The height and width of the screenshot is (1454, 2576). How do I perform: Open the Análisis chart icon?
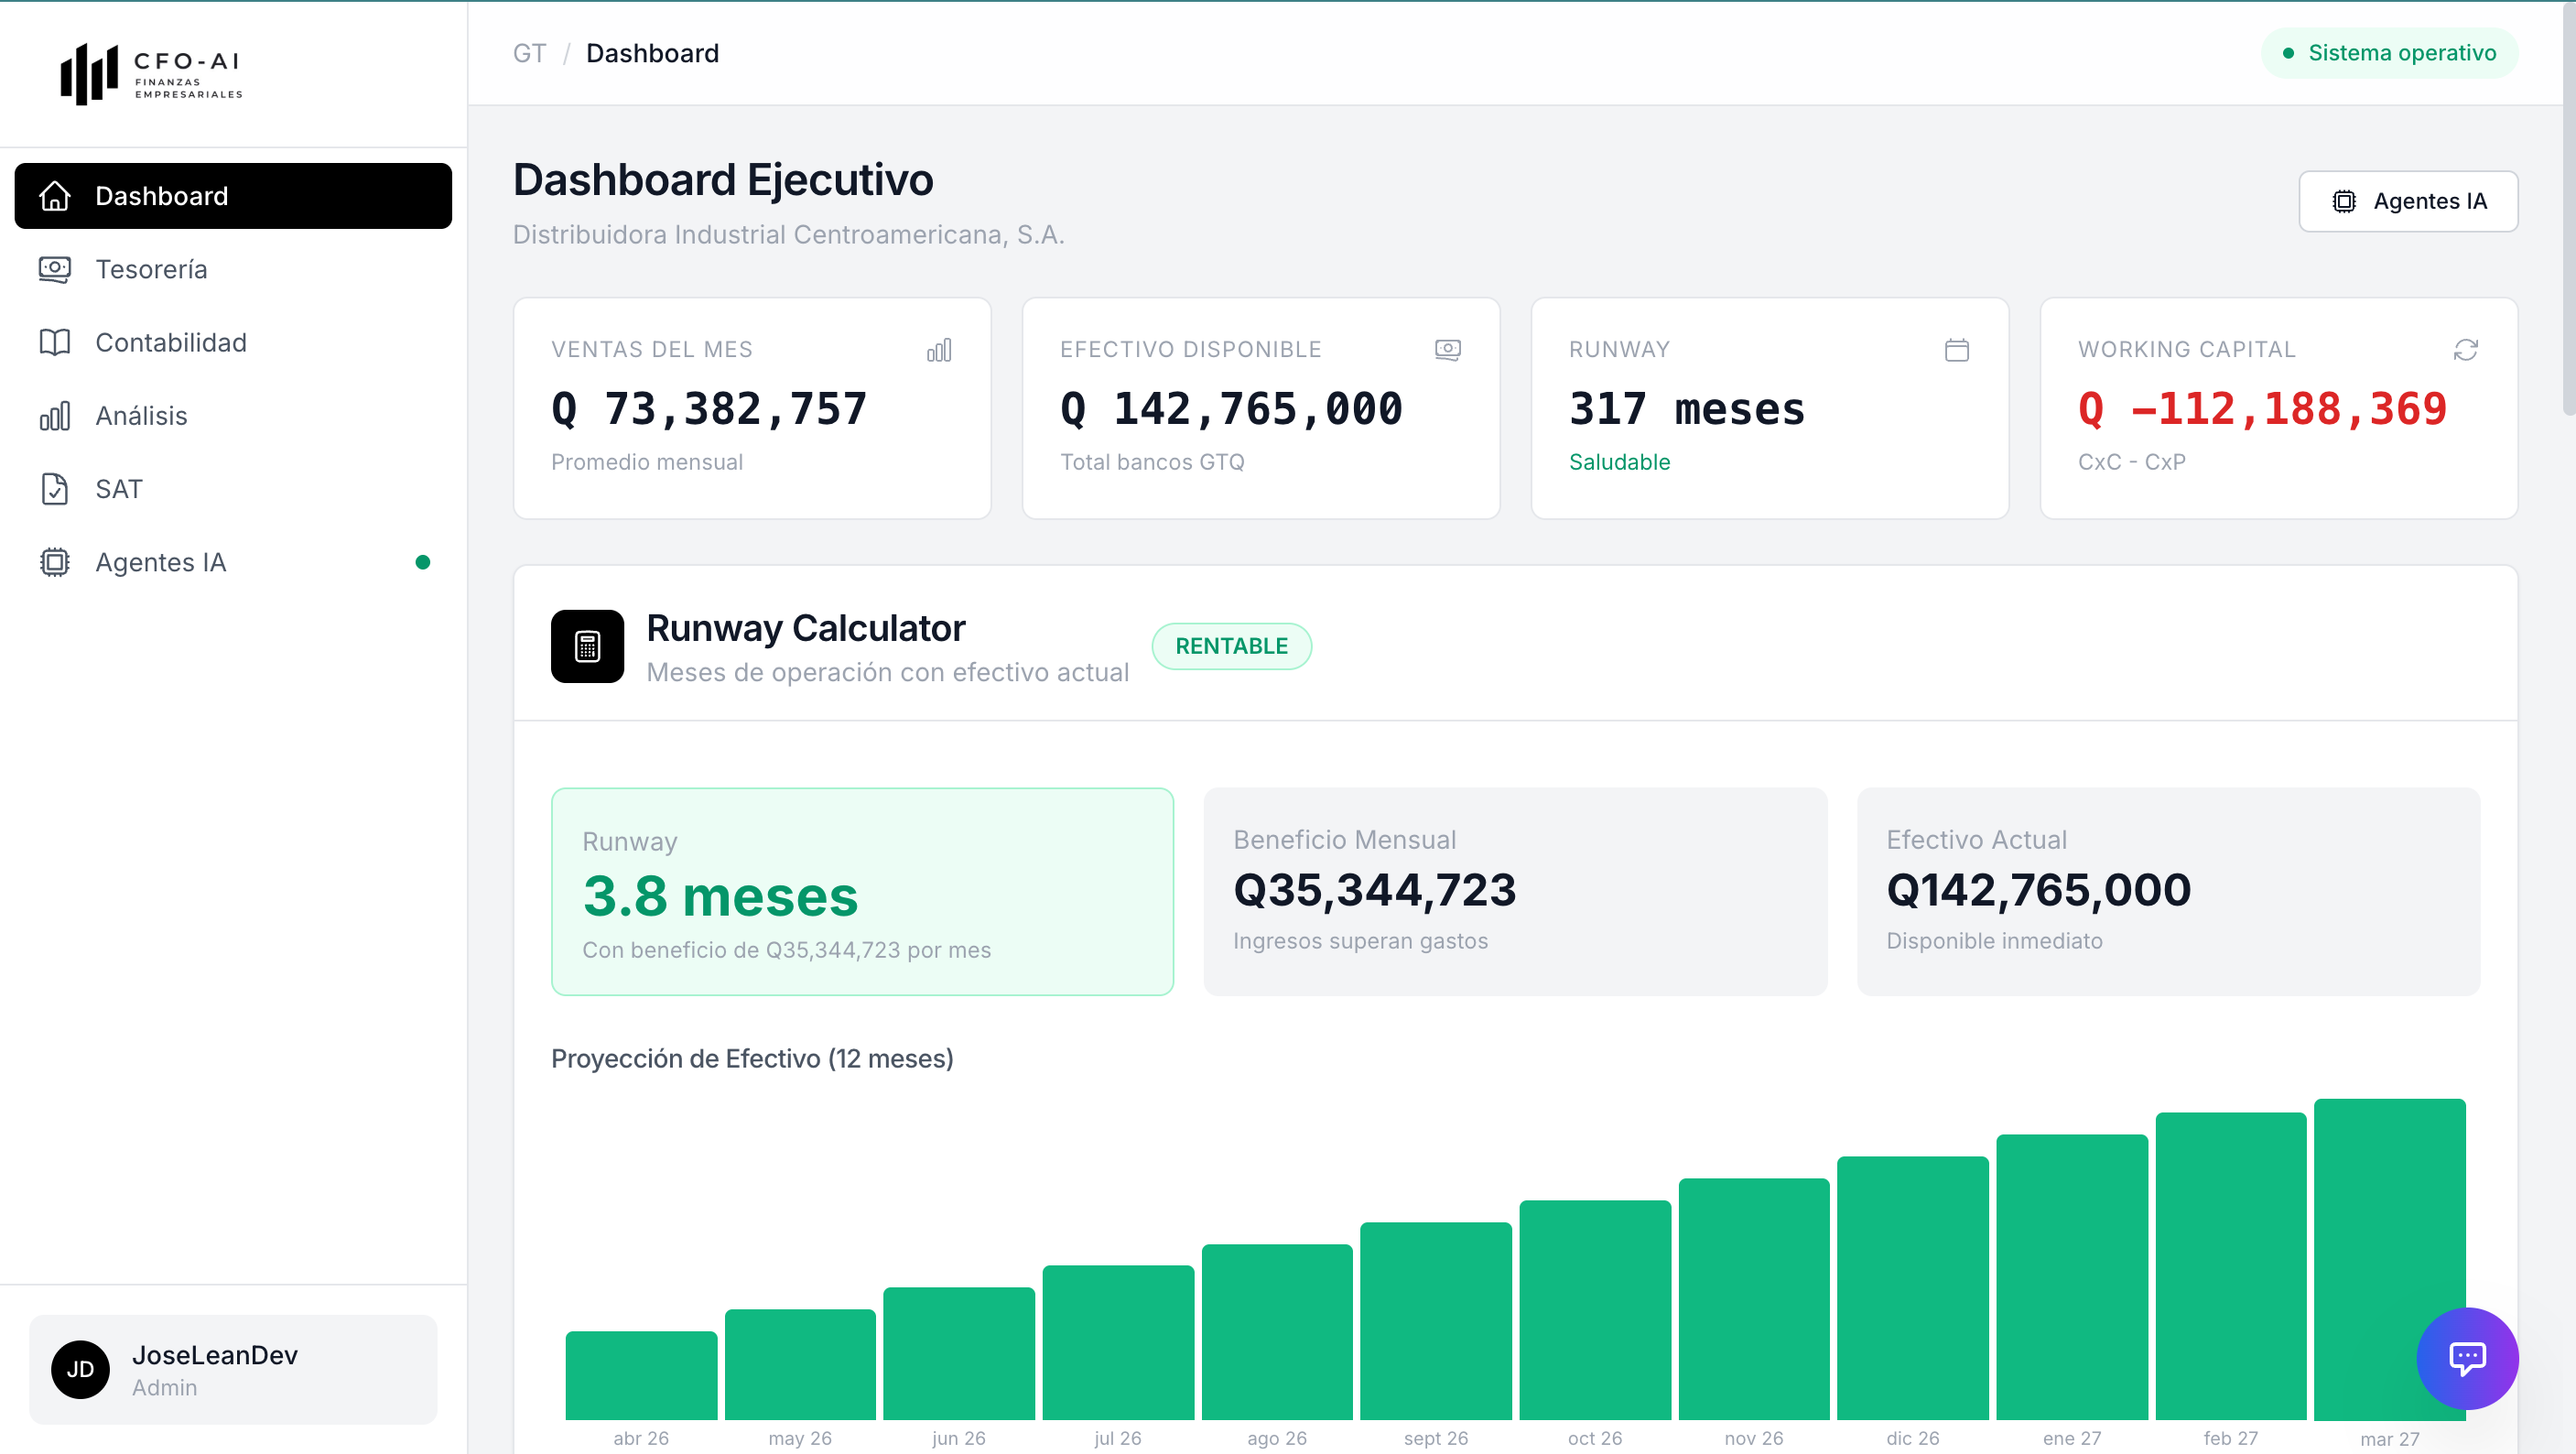click(54, 415)
